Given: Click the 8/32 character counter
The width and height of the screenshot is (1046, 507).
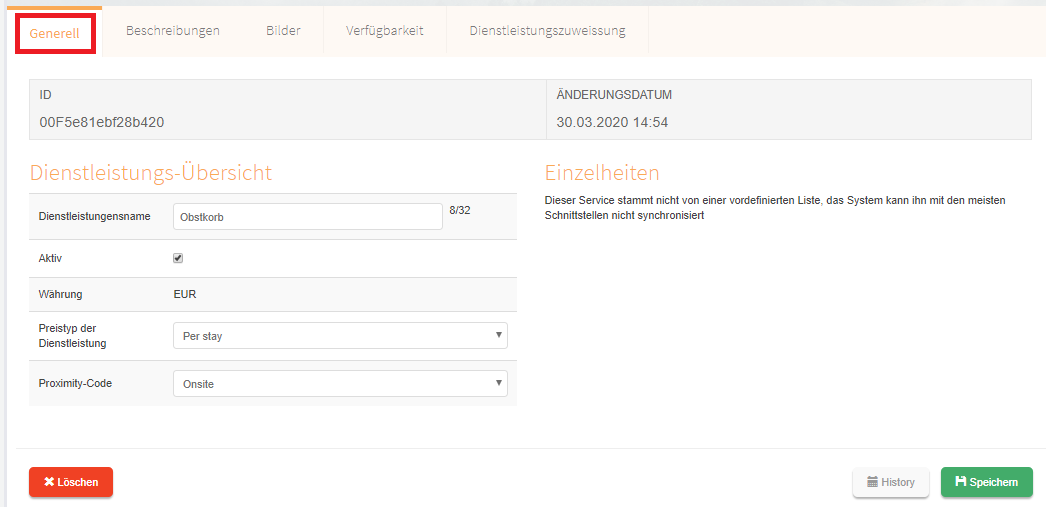Looking at the screenshot, I should 460,210.
